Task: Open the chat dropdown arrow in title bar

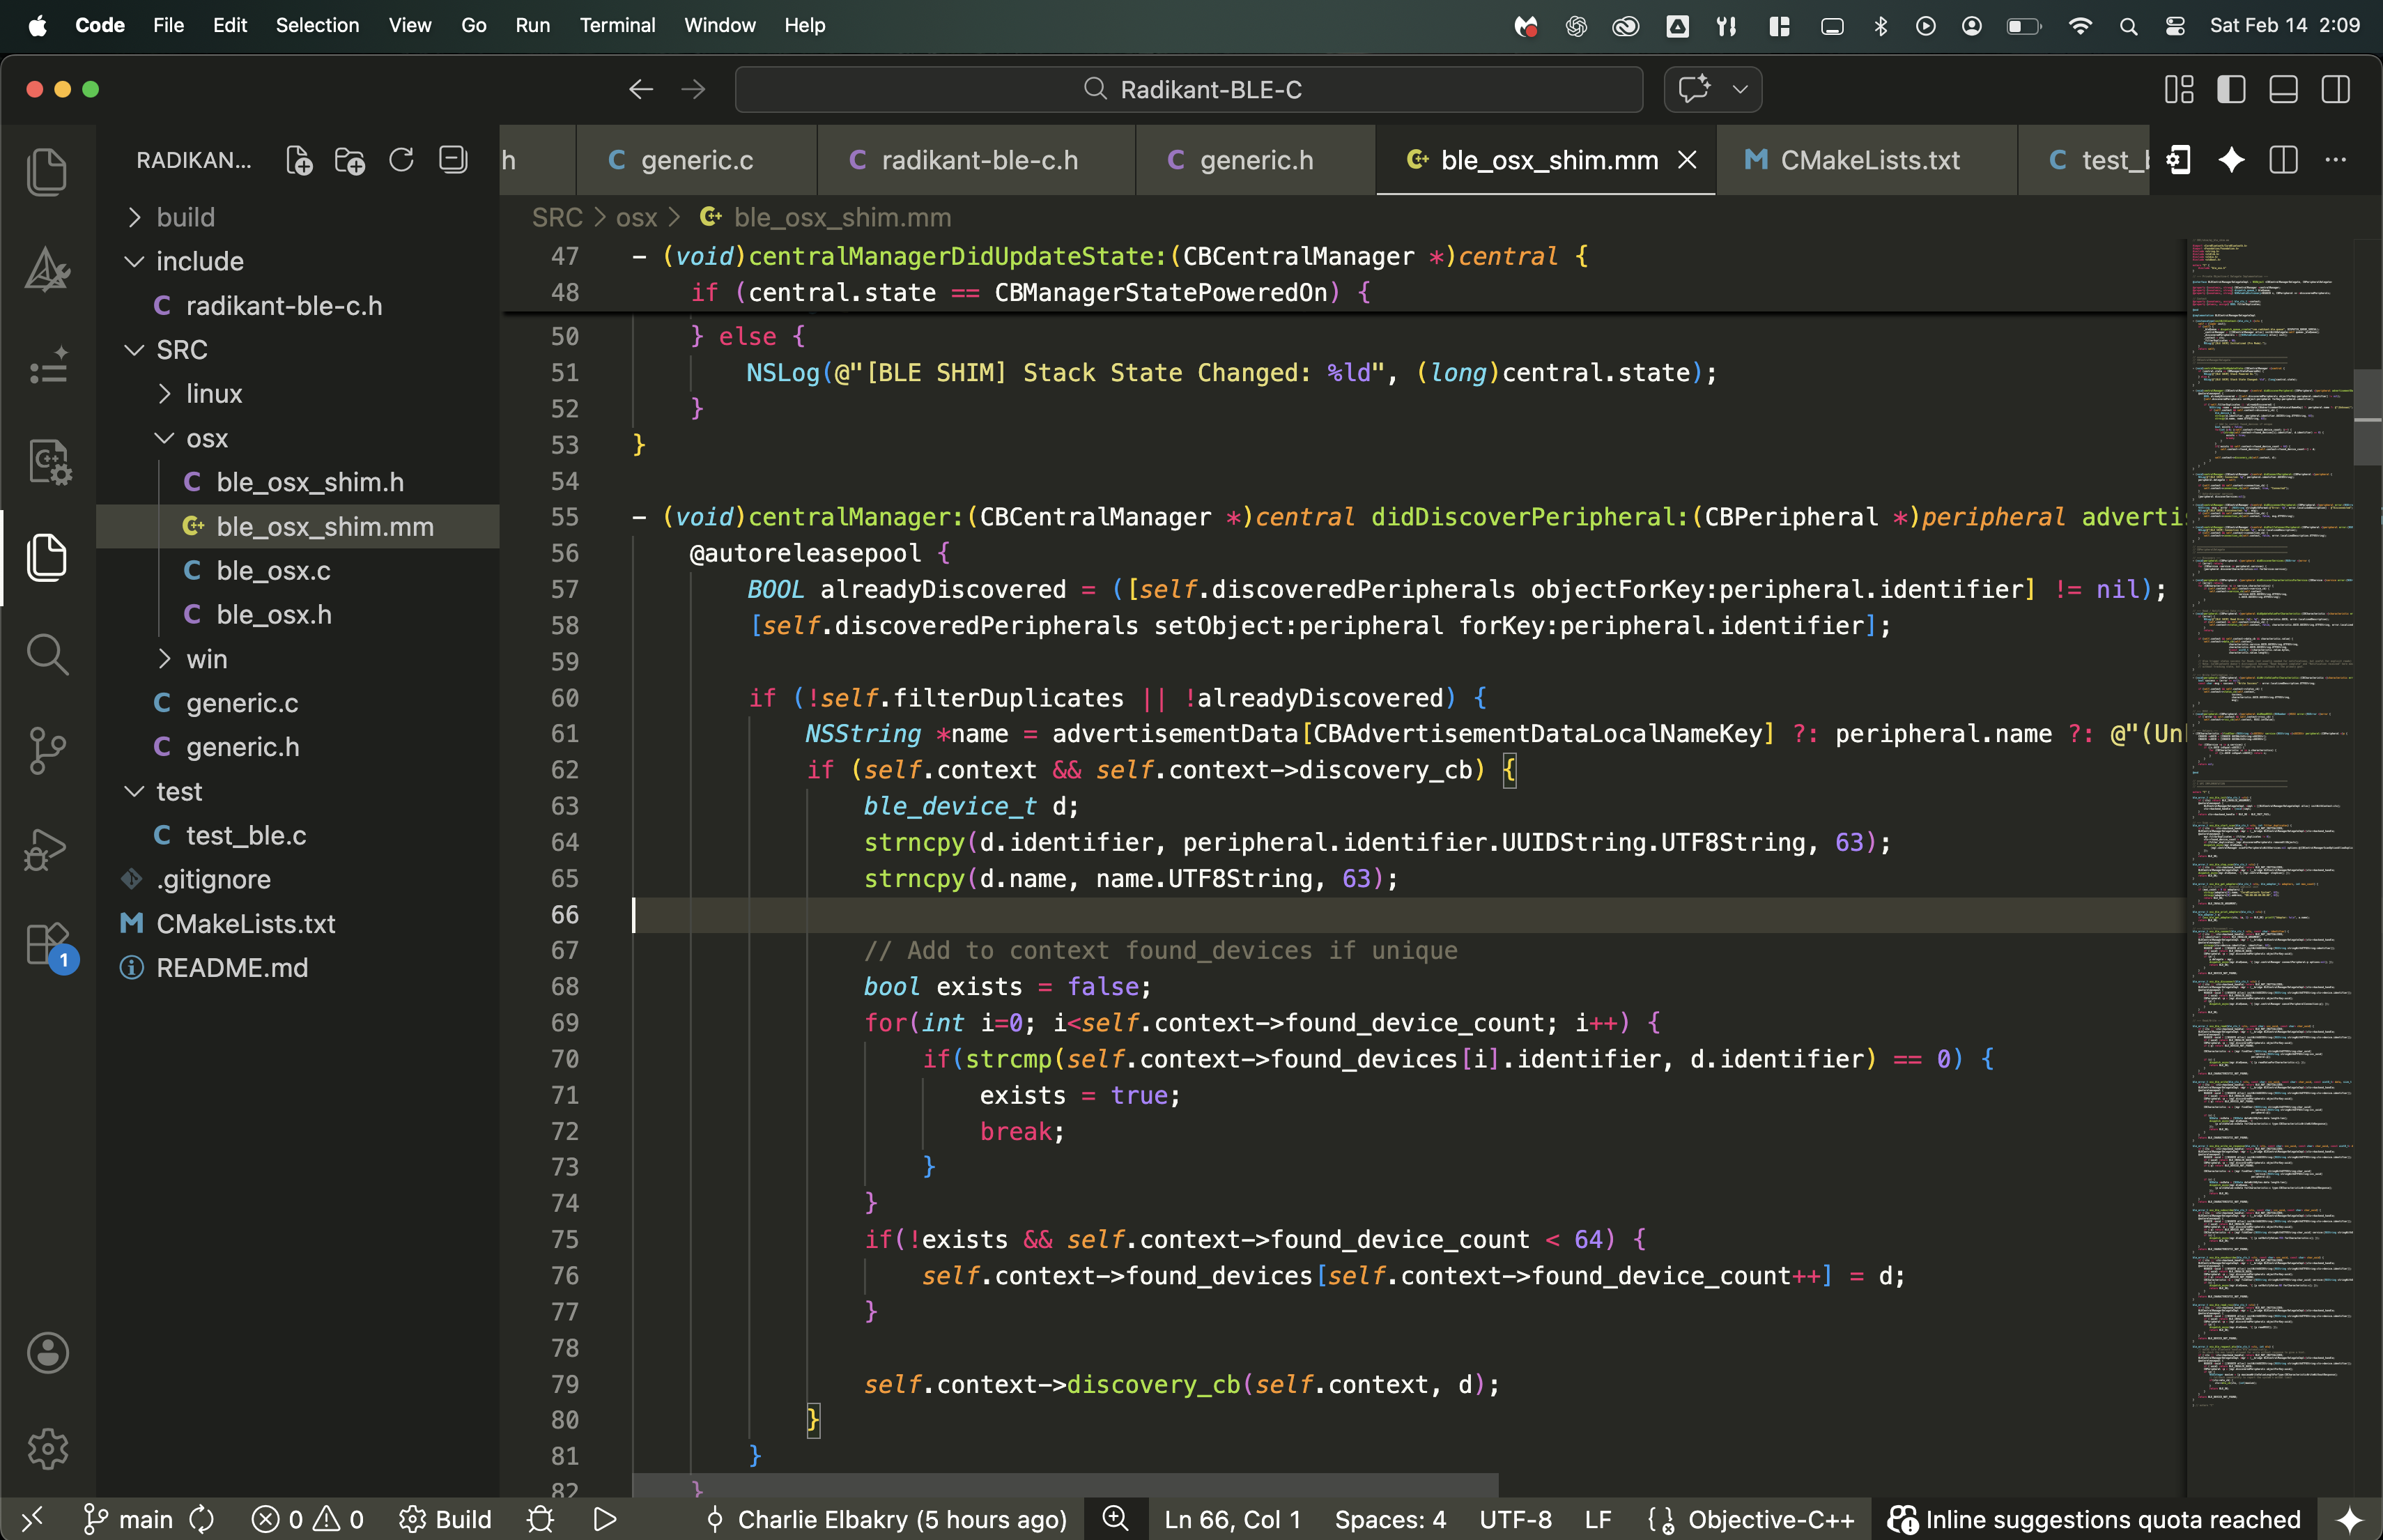Action: pos(1740,90)
